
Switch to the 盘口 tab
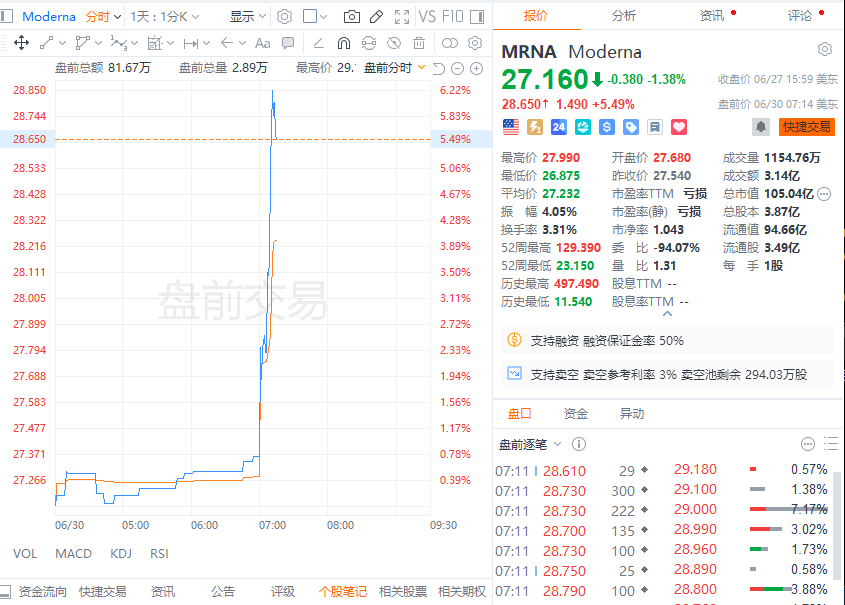pyautogui.click(x=520, y=414)
